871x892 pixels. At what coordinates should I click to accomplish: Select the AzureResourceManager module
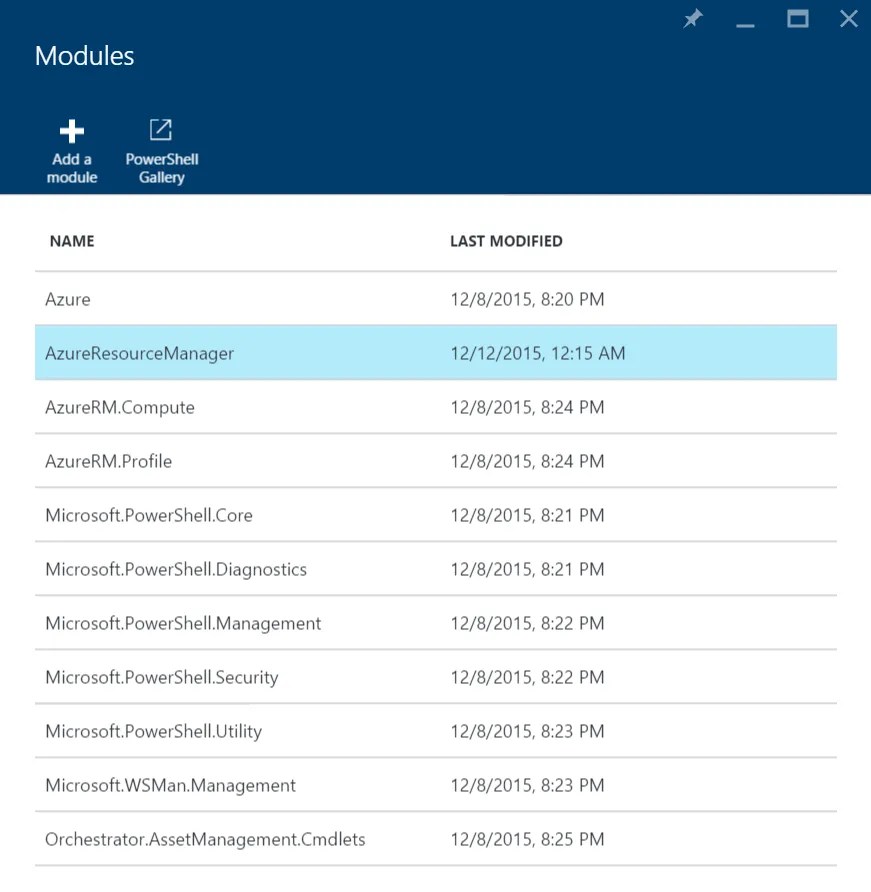436,353
